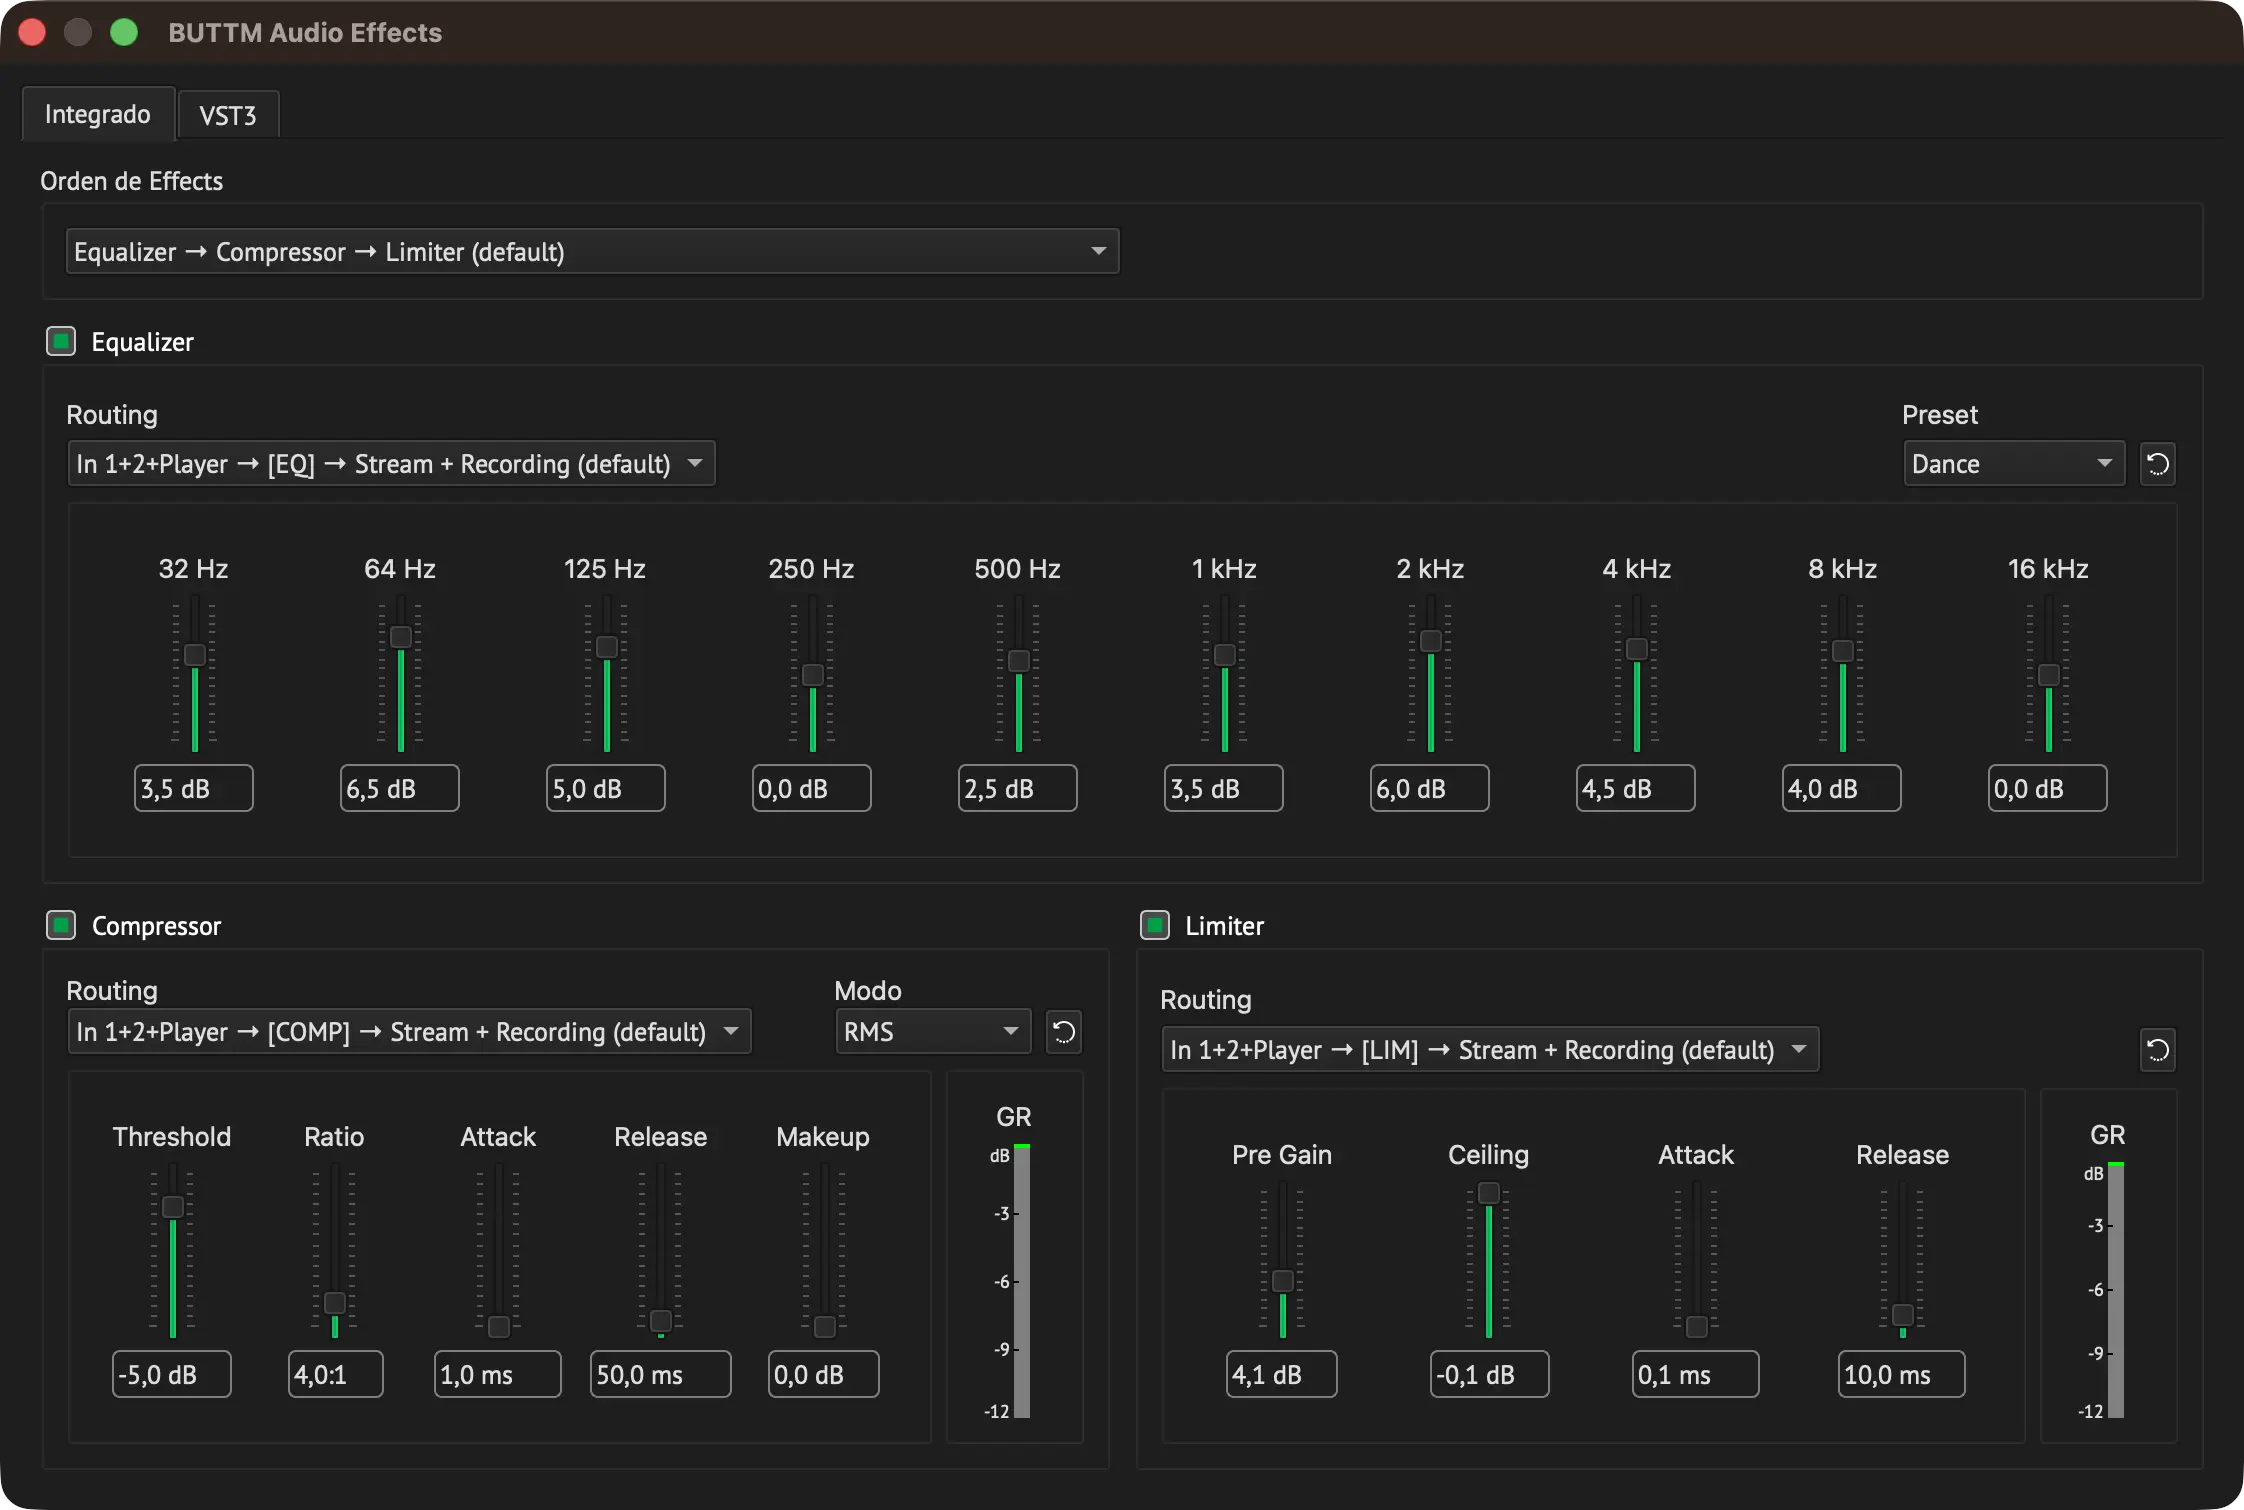Click the Limiter Pre Gain slider handle
Screen dimensions: 2244x1510
tap(1283, 1281)
